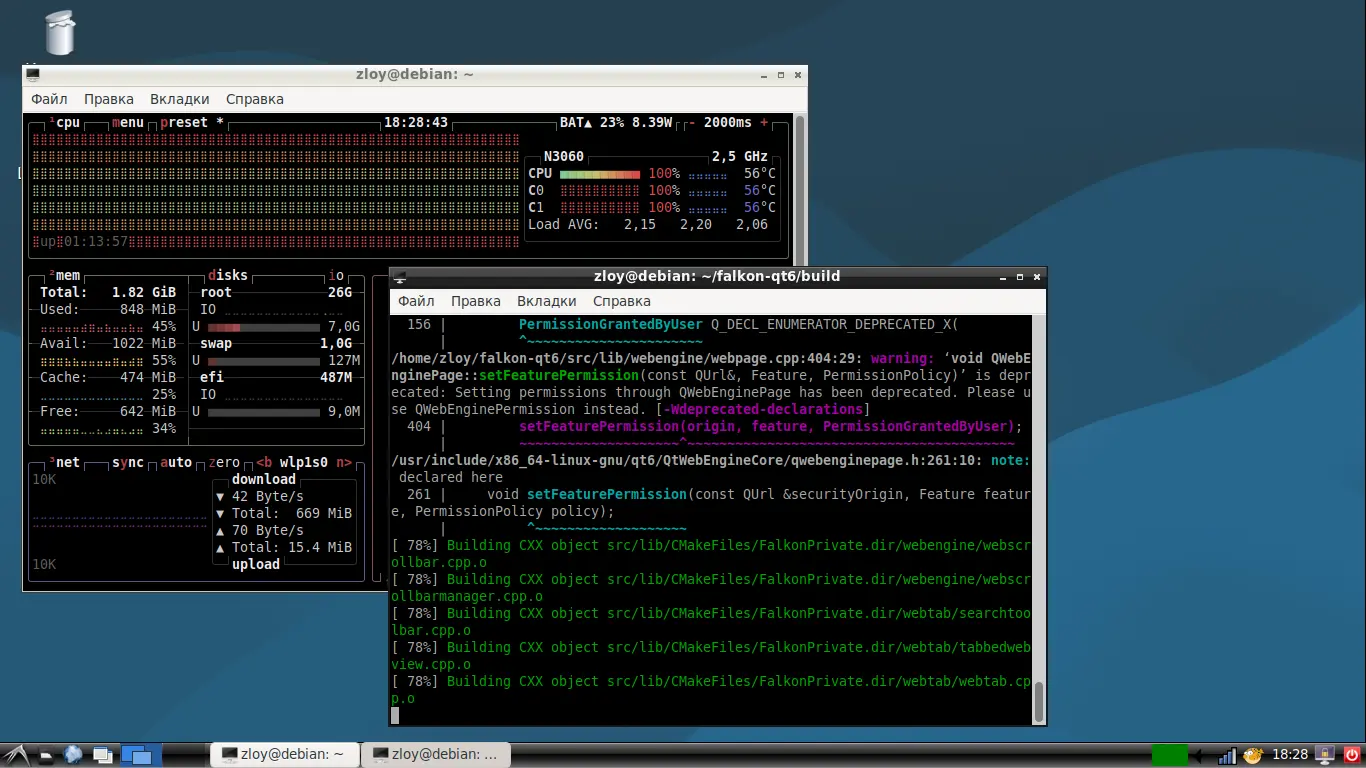The height and width of the screenshot is (768, 1366).
Task: Toggle the io mode in disks panel
Action: pos(337,275)
